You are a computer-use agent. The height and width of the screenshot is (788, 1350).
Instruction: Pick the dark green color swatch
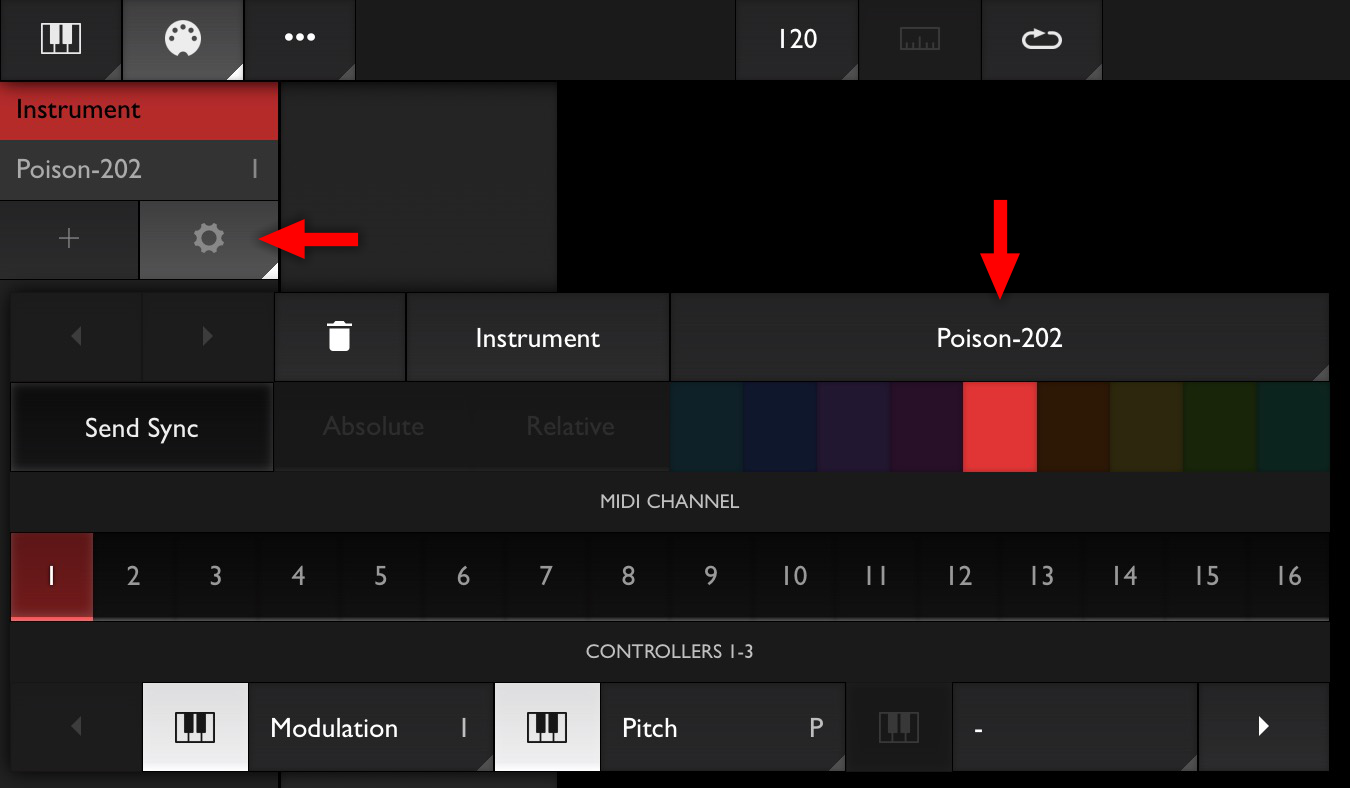1220,427
